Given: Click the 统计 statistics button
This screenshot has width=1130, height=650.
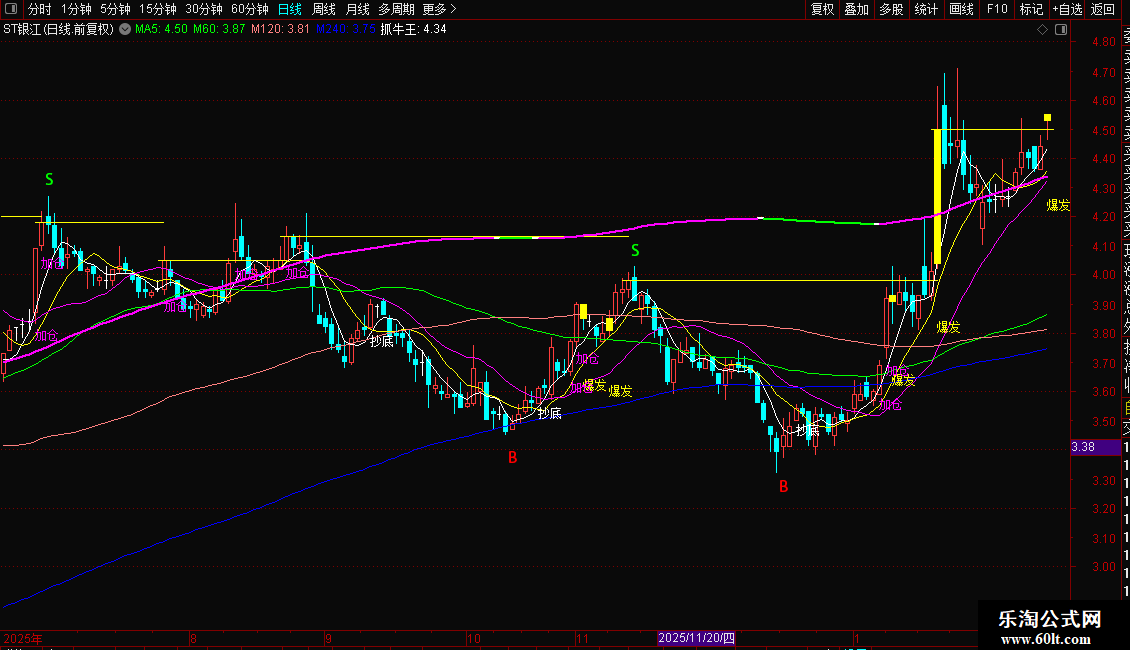Looking at the screenshot, I should pyautogui.click(x=926, y=9).
